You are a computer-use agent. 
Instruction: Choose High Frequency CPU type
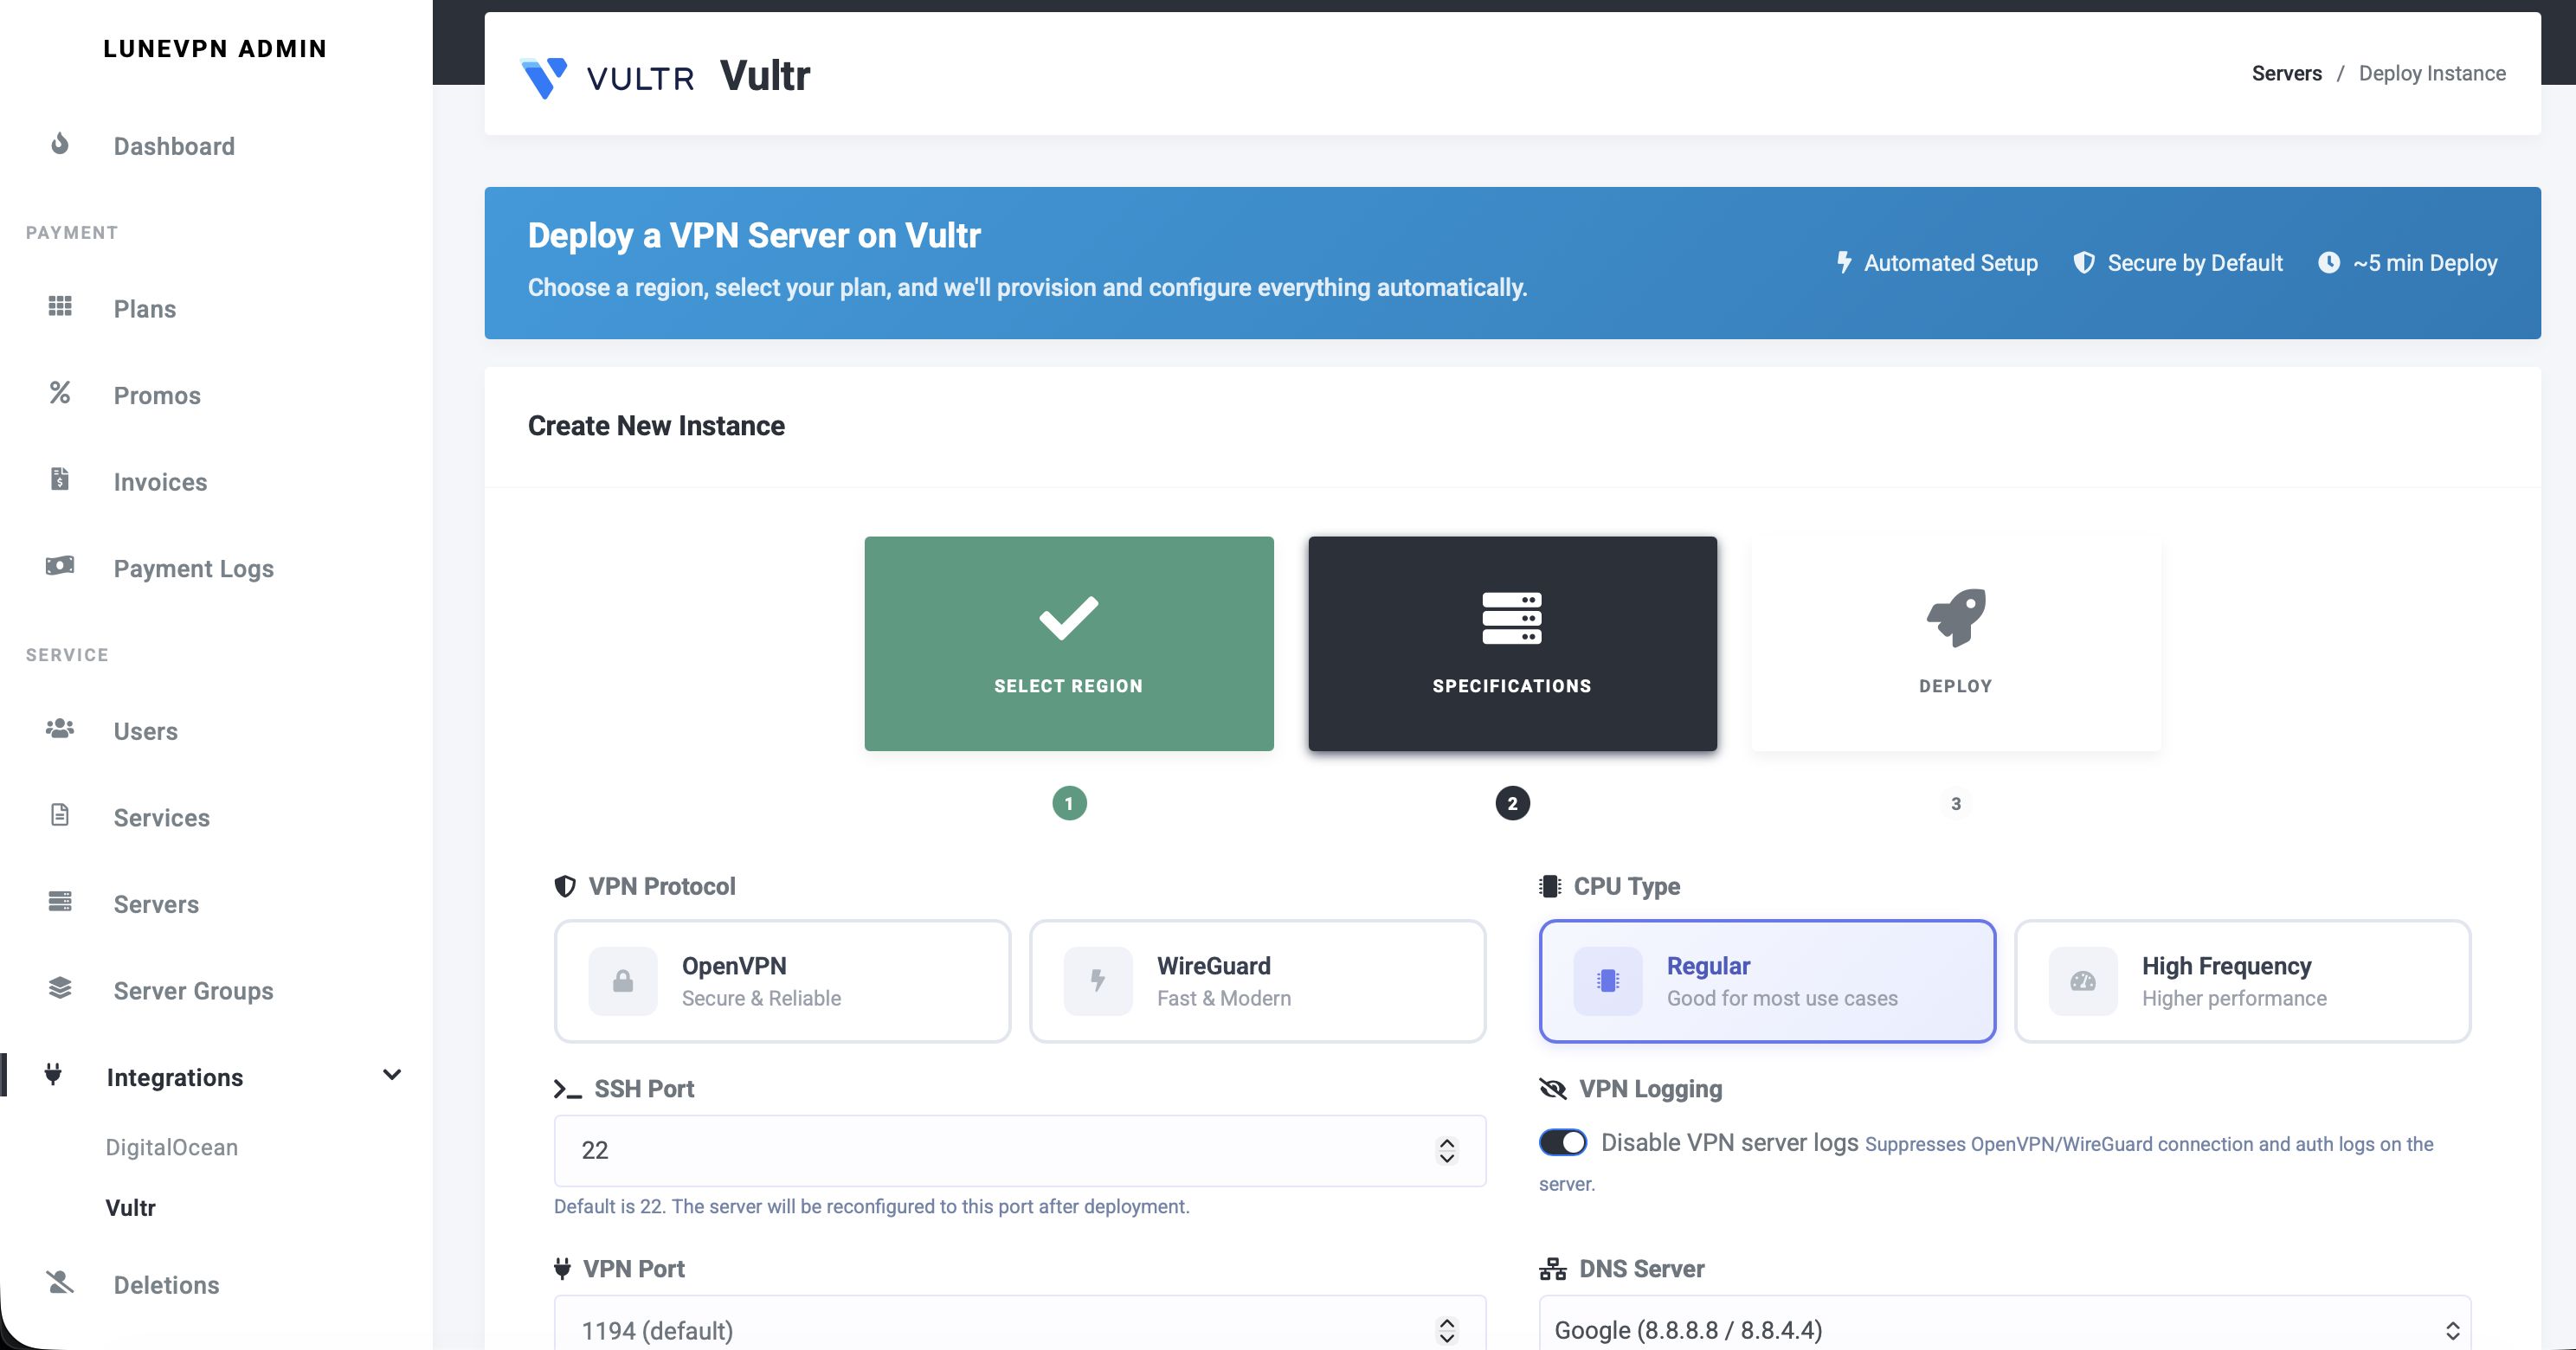tap(2242, 981)
